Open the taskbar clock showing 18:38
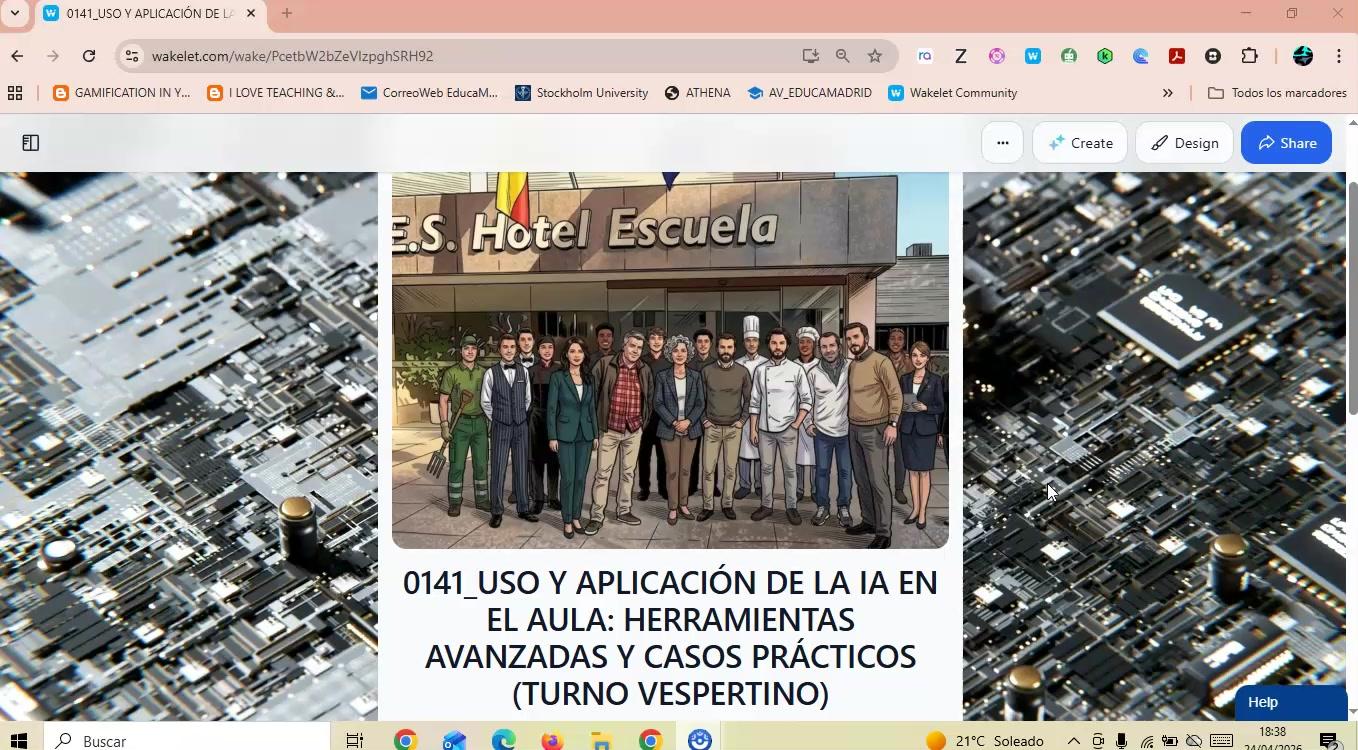The image size is (1358, 750). pyautogui.click(x=1273, y=740)
